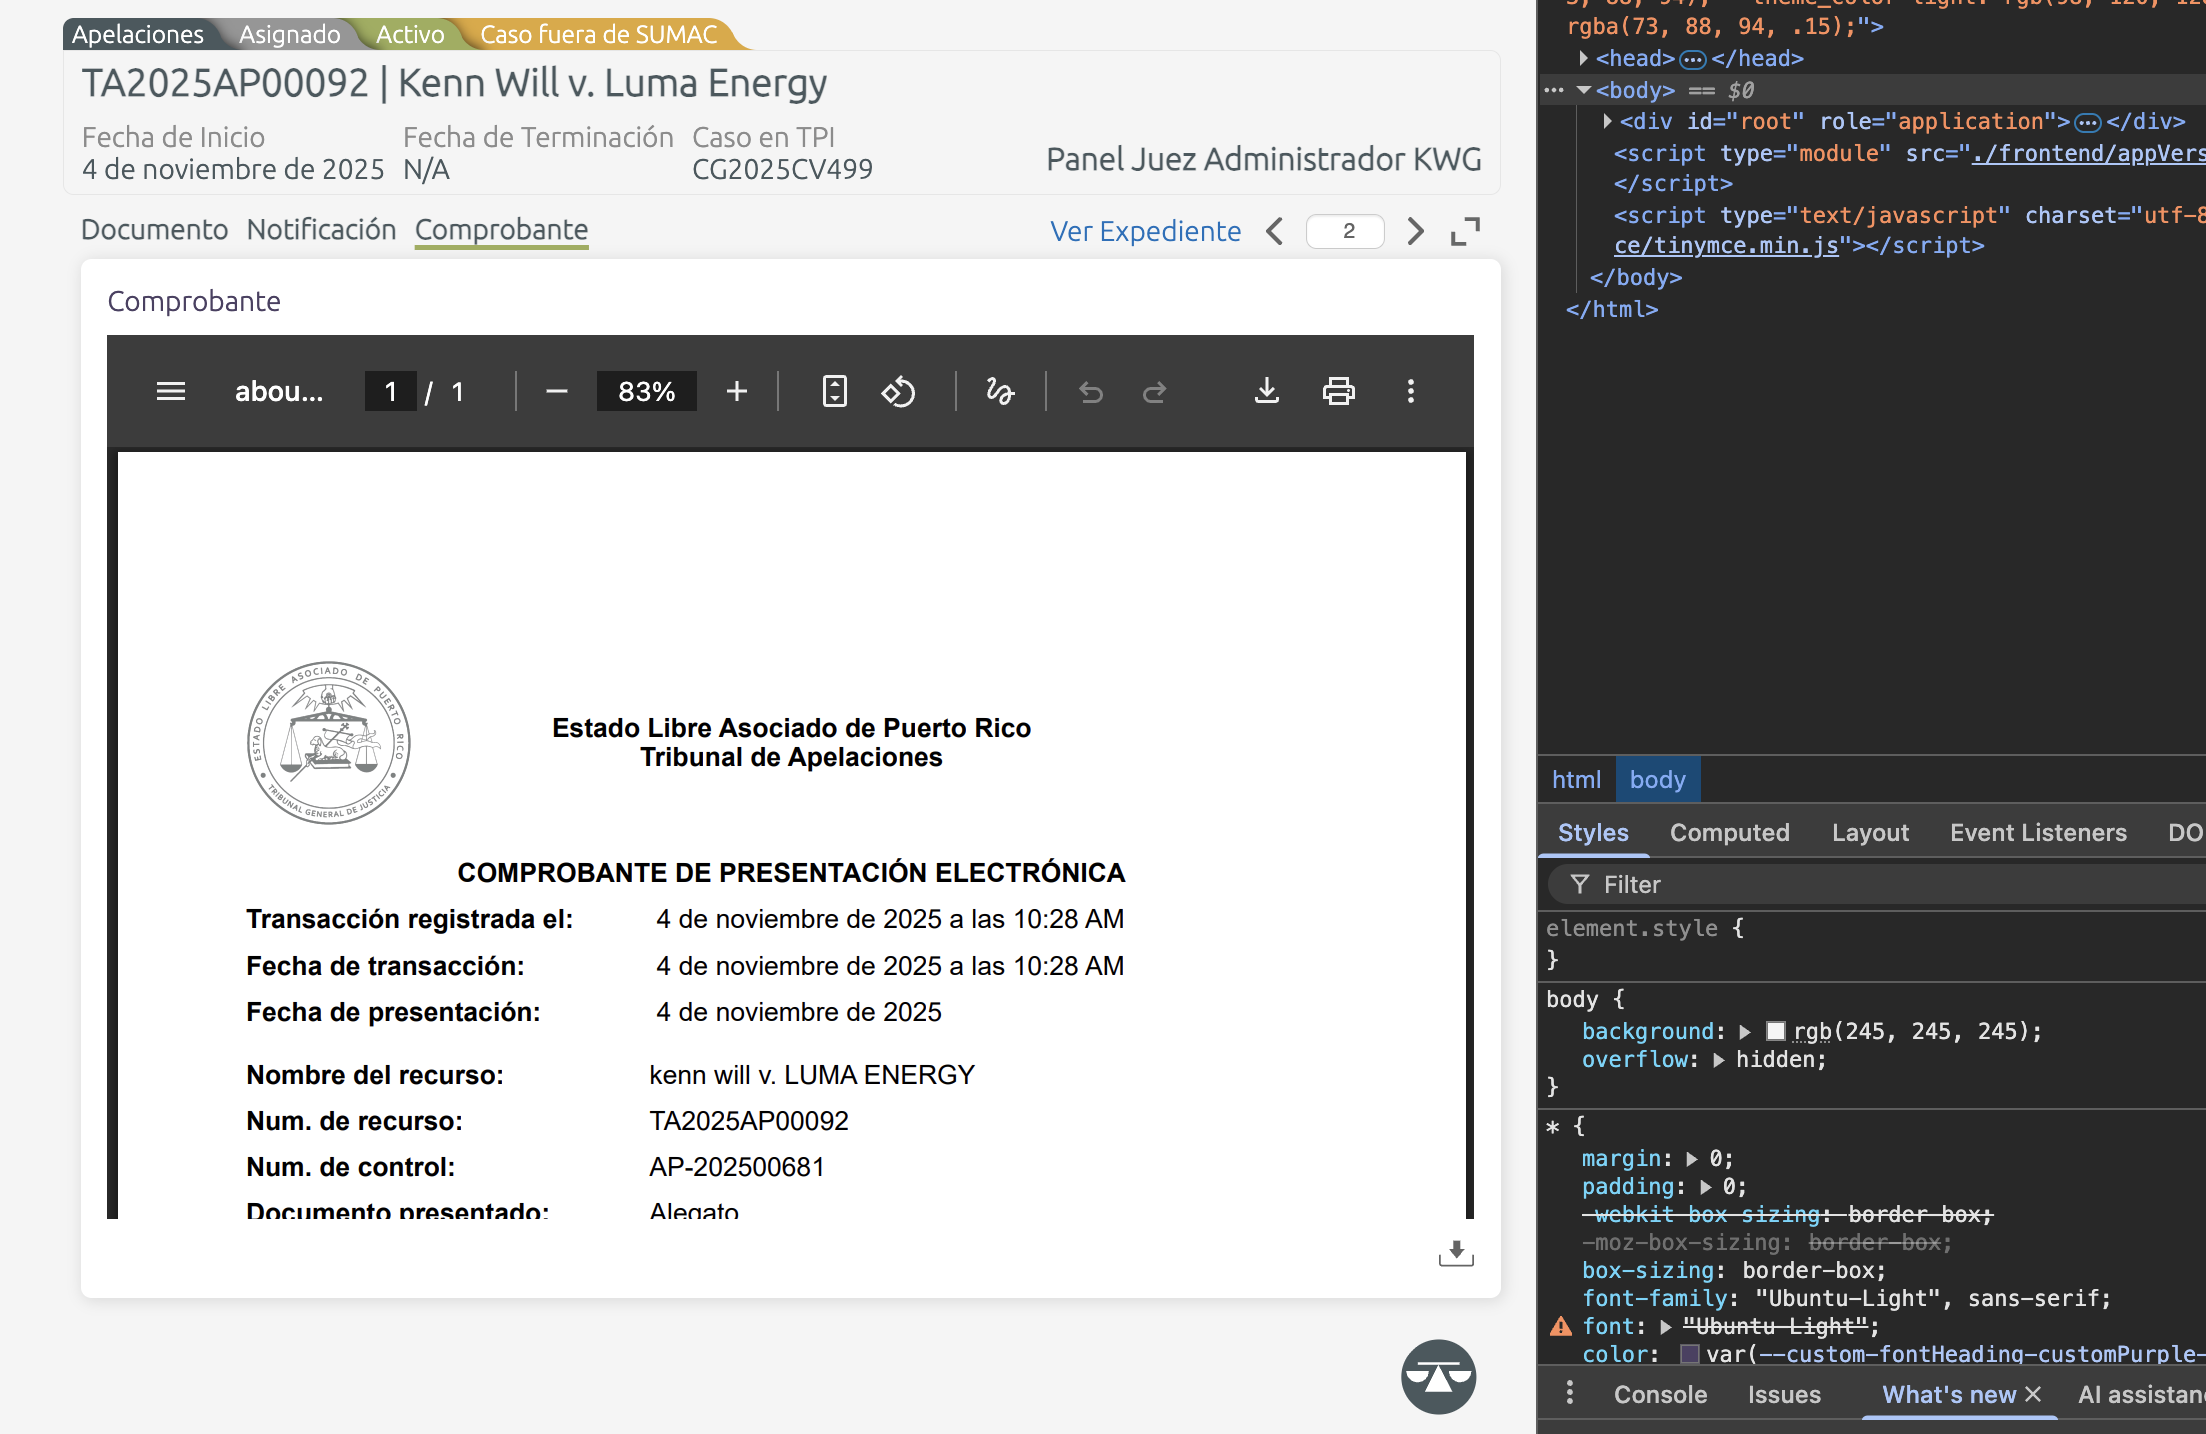Screen dimensions: 2206x1434
Task: Click the Ver Expediente link
Action: [x=1145, y=231]
